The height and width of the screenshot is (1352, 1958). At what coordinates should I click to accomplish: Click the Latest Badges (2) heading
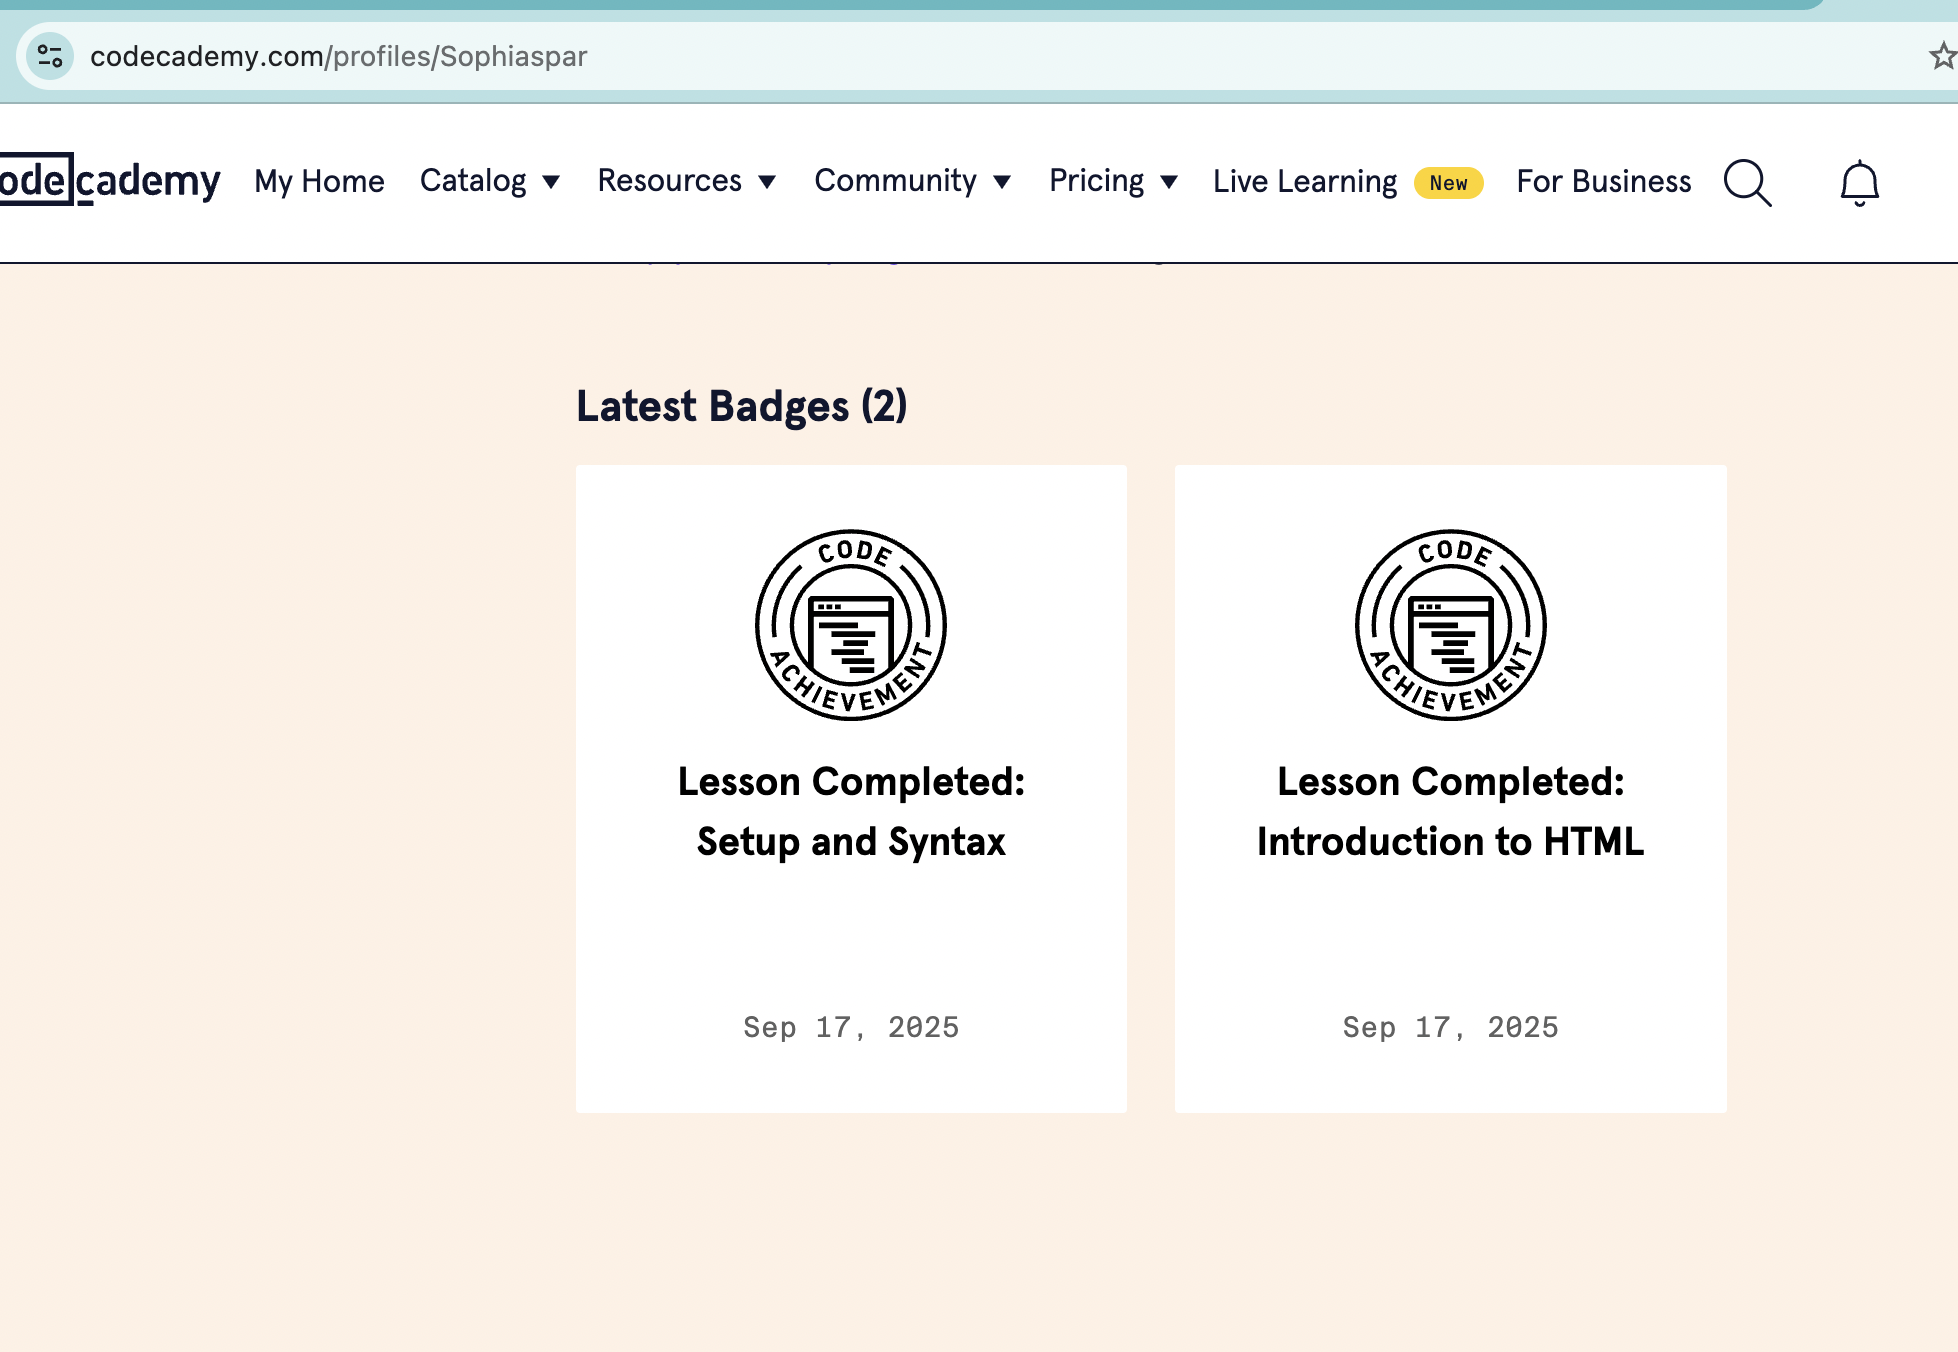(x=741, y=406)
